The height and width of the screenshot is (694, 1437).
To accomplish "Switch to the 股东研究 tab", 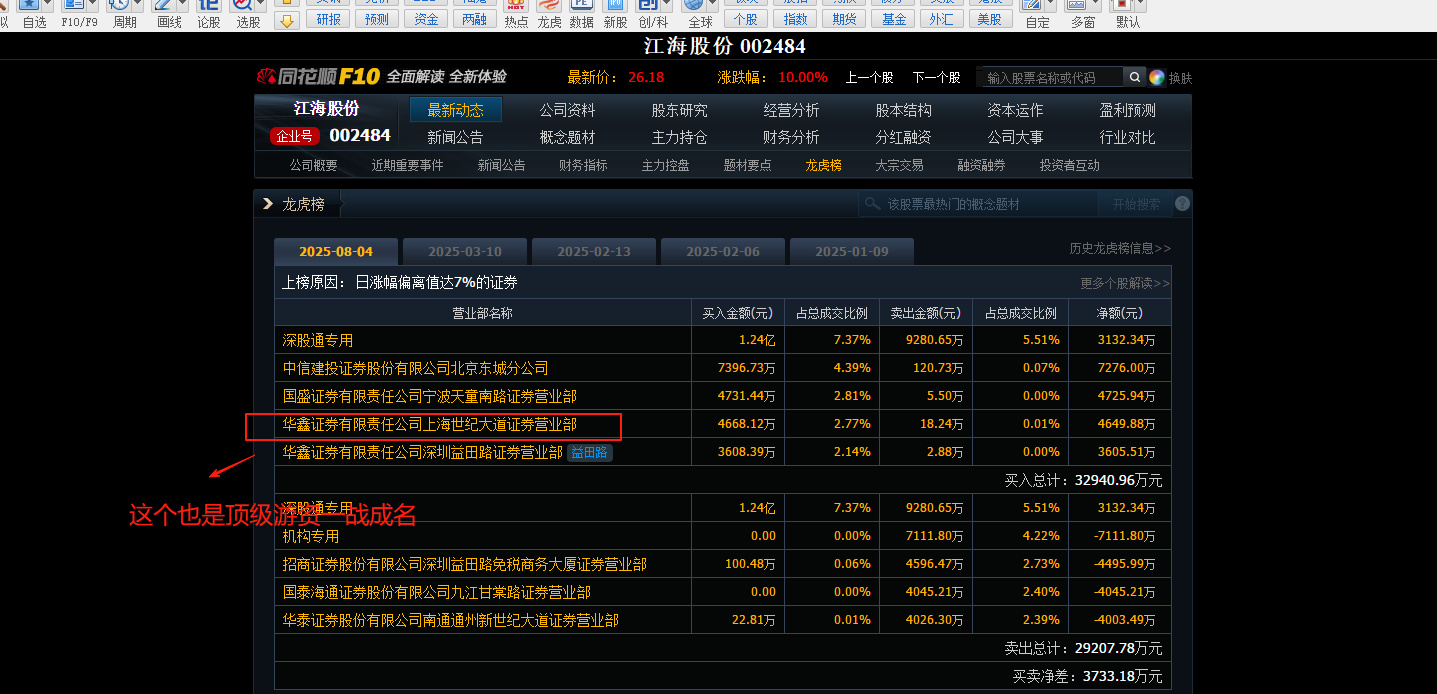I will tap(679, 110).
